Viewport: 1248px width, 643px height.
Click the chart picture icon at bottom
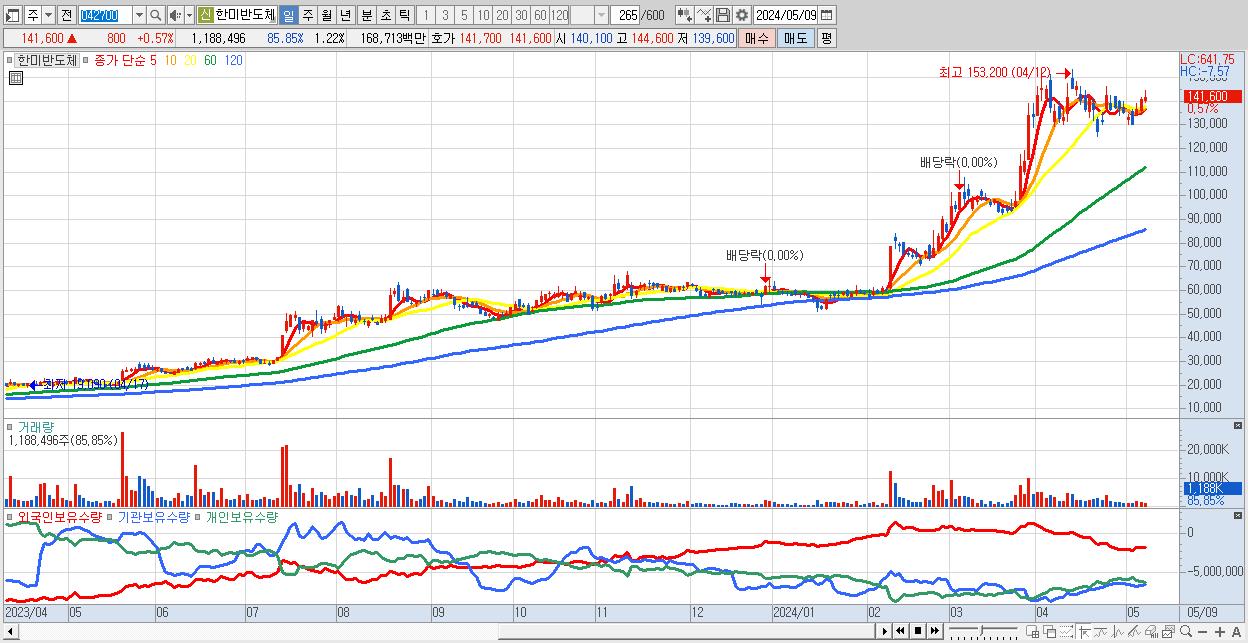tap(1168, 631)
